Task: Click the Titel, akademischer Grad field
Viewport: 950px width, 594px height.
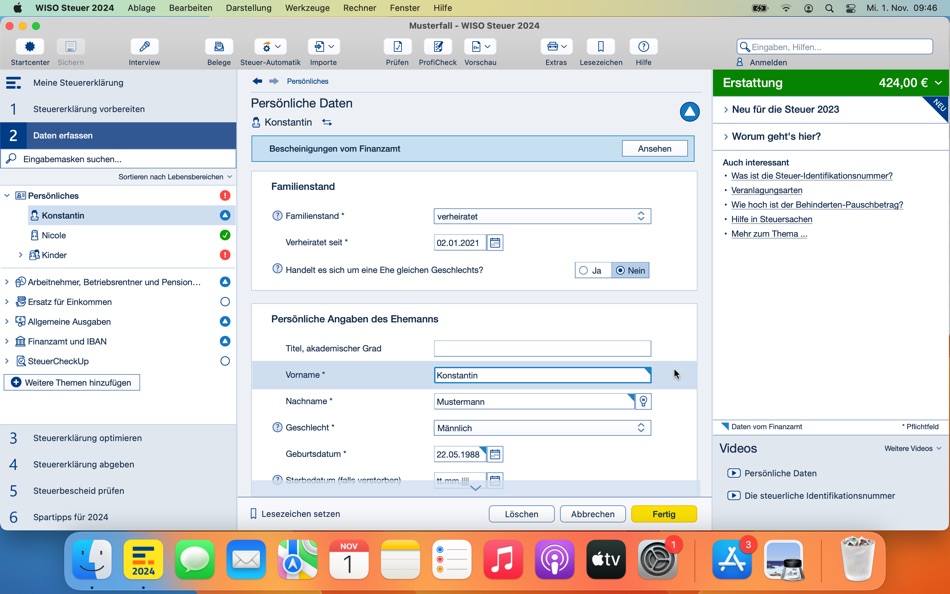Action: 542,349
